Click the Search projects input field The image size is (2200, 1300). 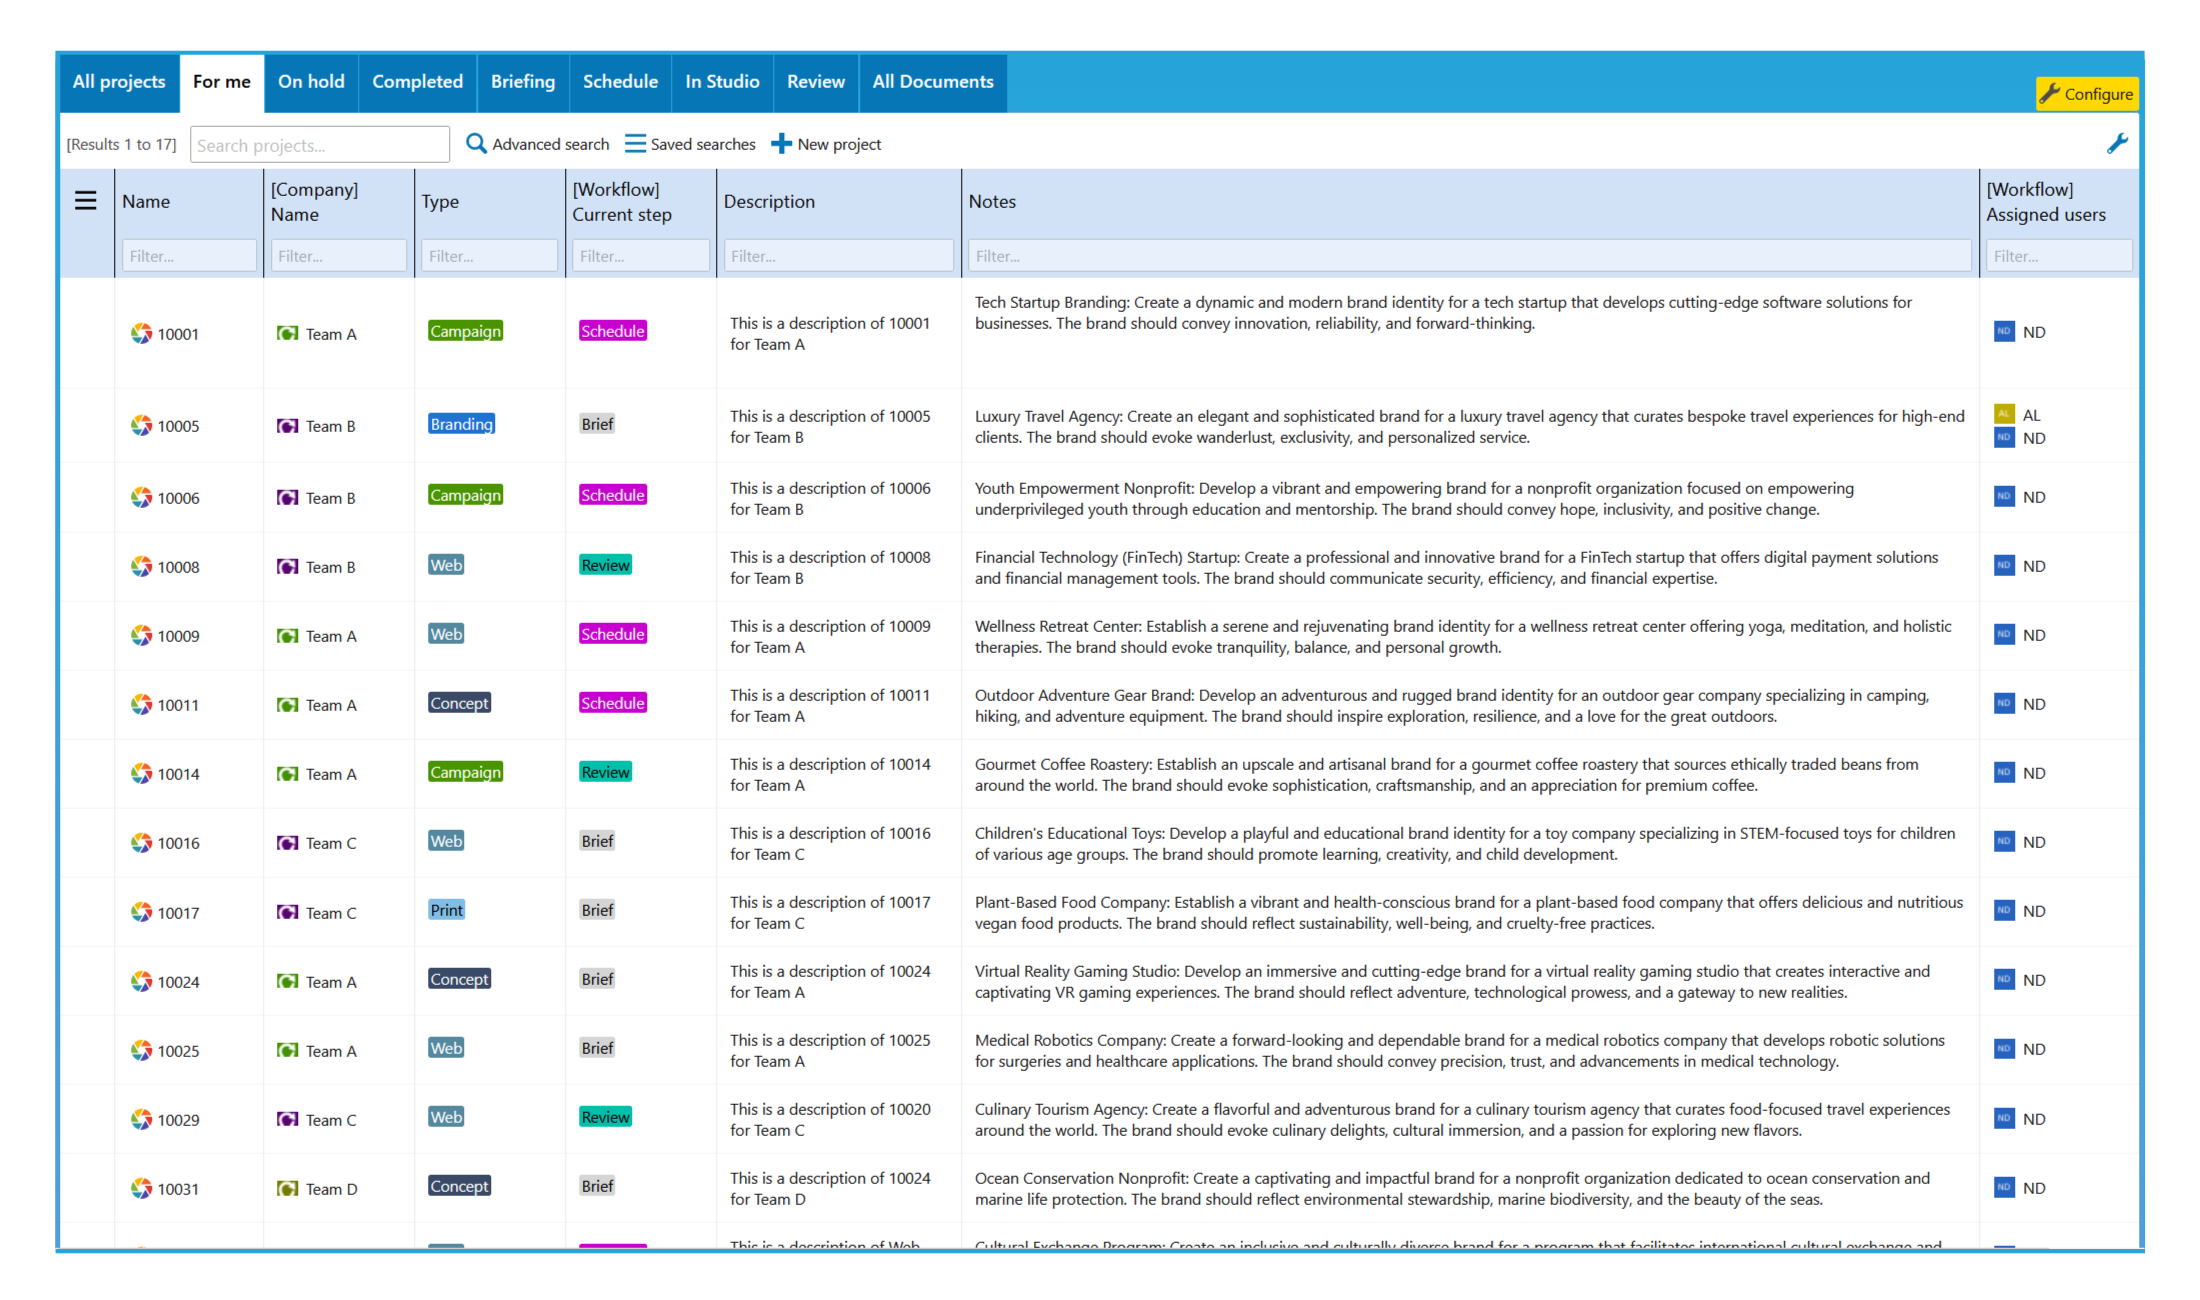coord(319,145)
